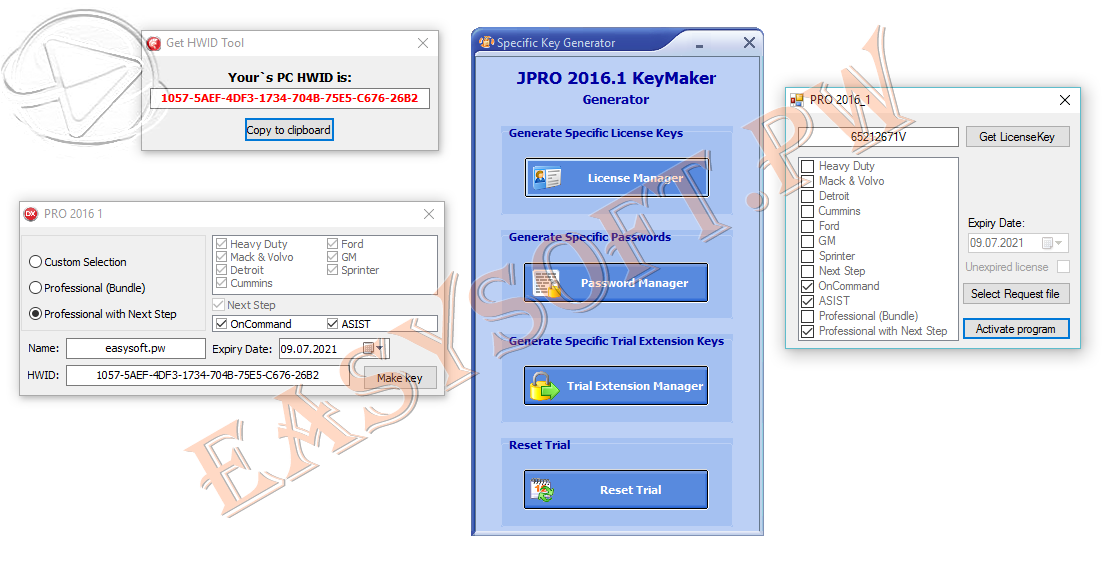1114x569 pixels.
Task: Click the Name field containing easysoft.pw
Action: (x=136, y=348)
